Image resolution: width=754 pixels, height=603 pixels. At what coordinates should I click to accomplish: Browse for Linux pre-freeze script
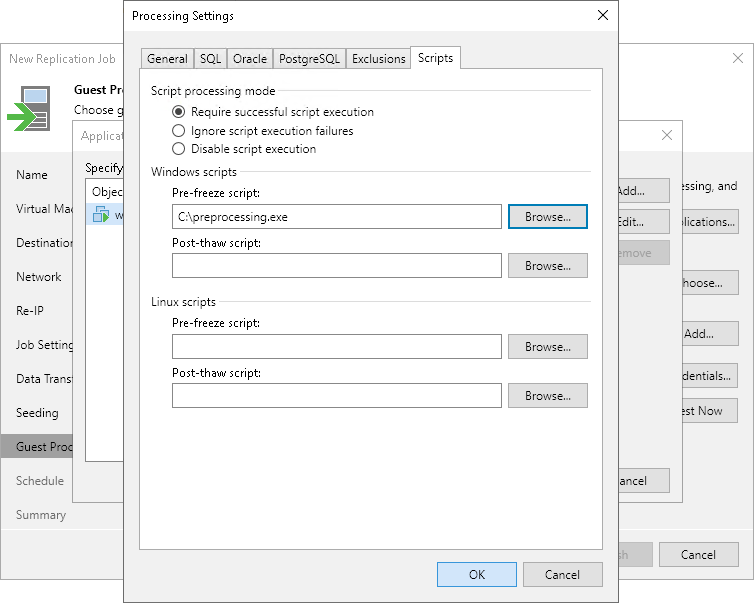[548, 347]
